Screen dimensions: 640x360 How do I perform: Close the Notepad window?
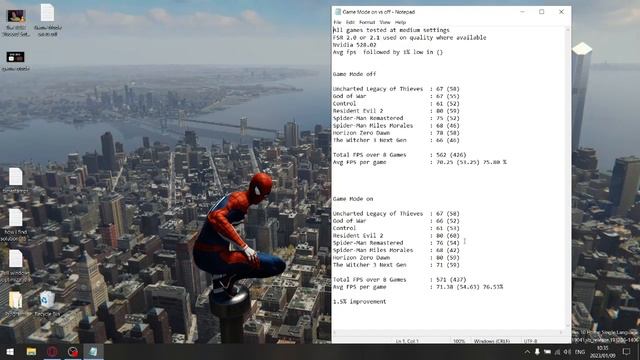[x=561, y=12]
